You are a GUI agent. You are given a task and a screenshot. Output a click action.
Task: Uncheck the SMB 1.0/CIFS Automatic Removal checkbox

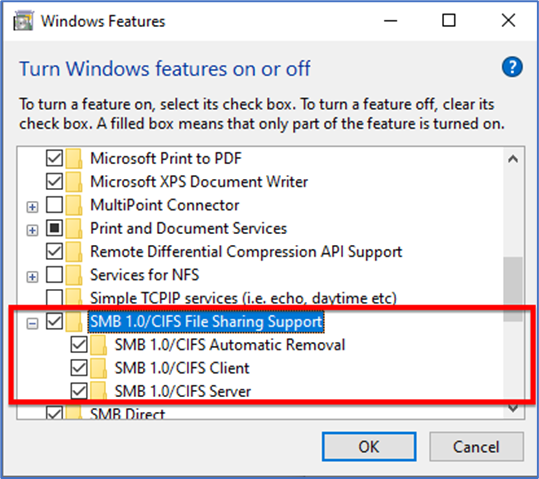(x=79, y=345)
